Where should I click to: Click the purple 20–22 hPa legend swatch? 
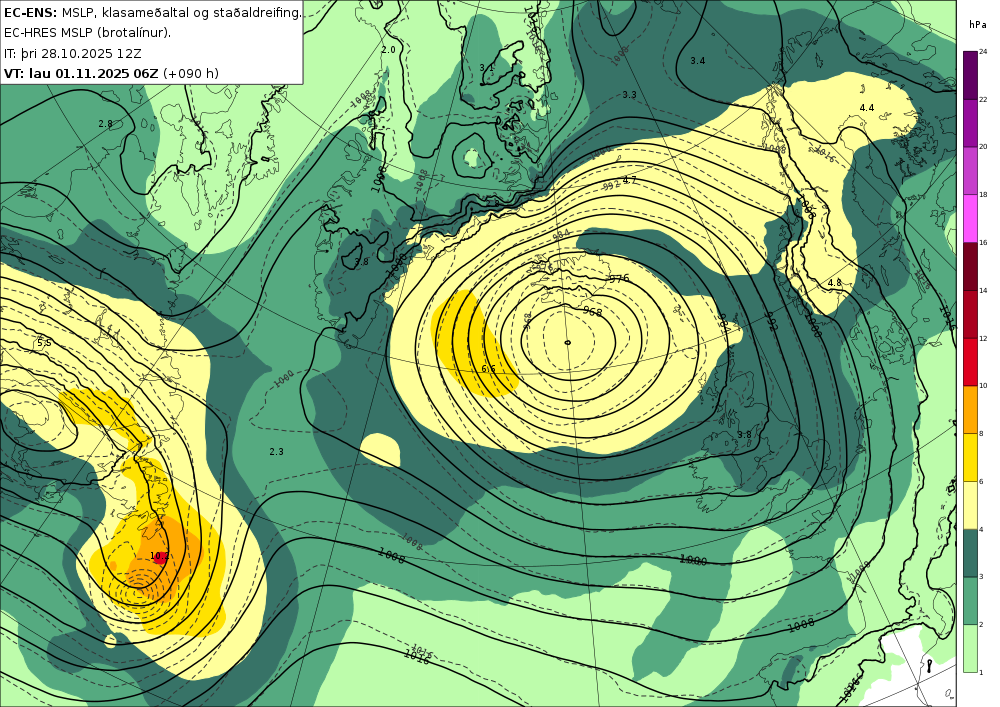pos(970,122)
